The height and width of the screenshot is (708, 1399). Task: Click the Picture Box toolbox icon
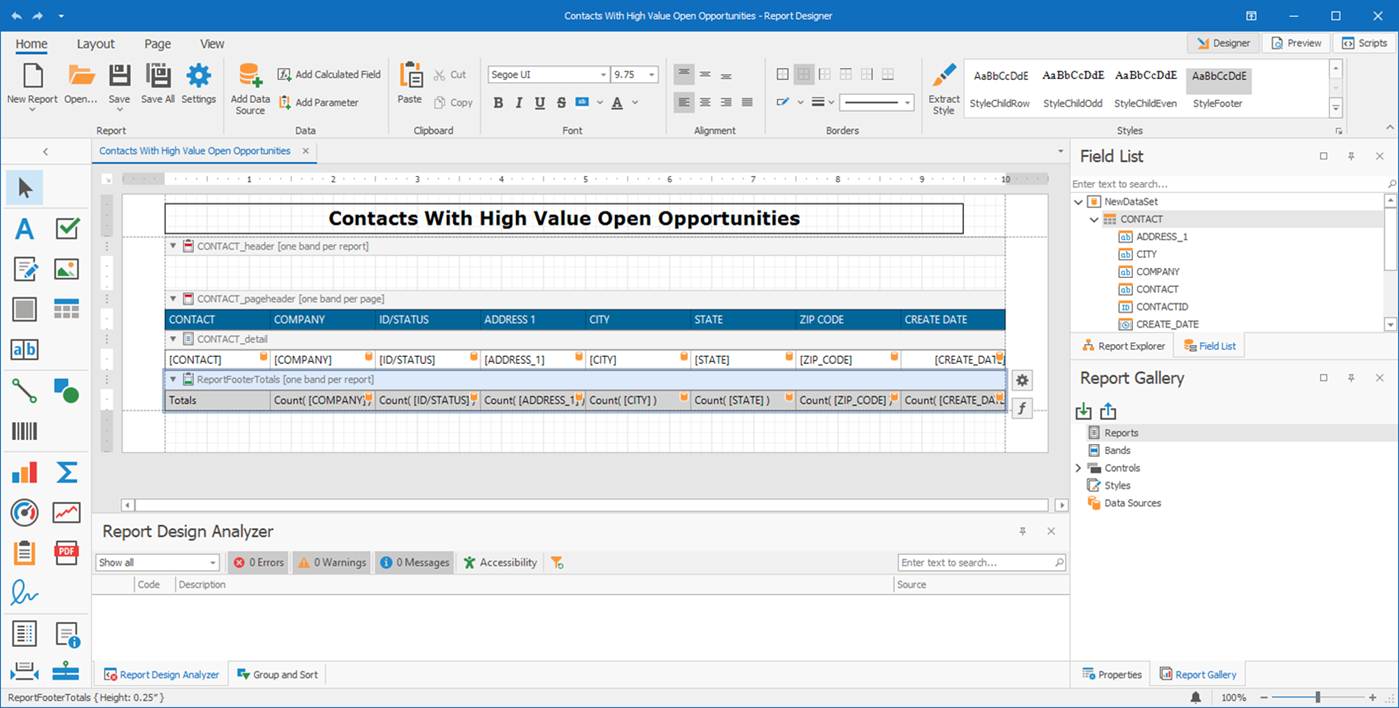(x=66, y=269)
